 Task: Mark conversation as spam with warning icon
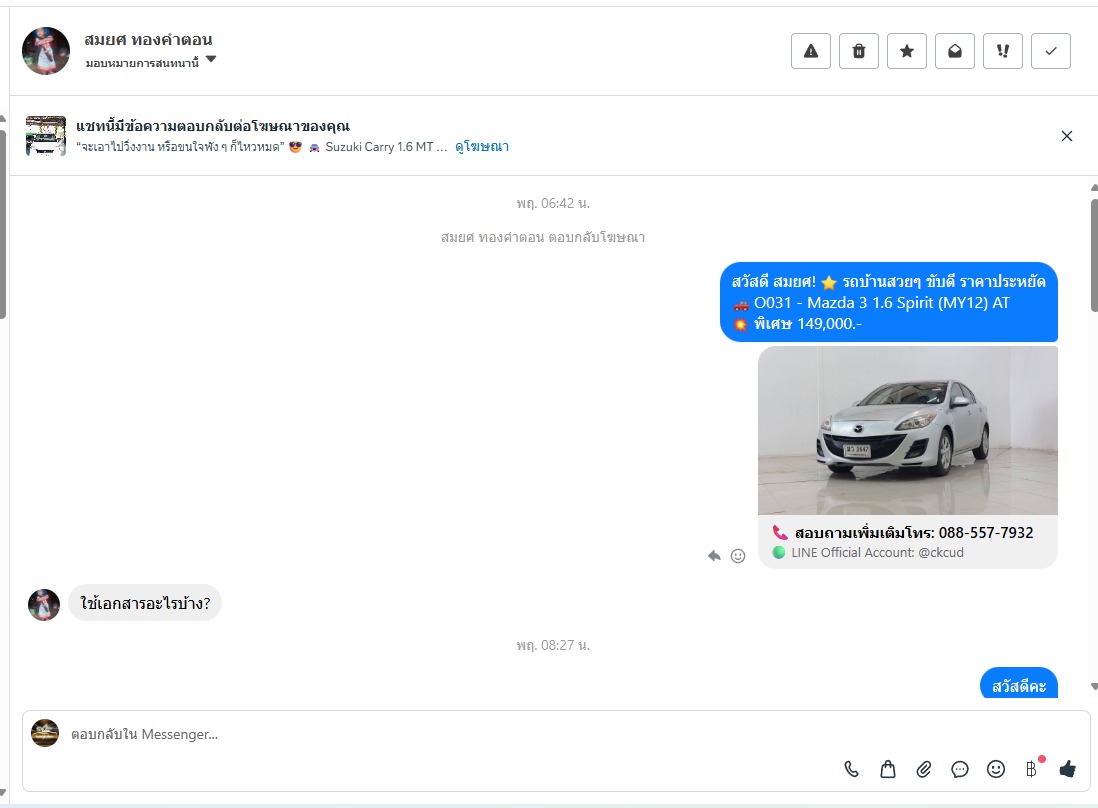pos(810,51)
